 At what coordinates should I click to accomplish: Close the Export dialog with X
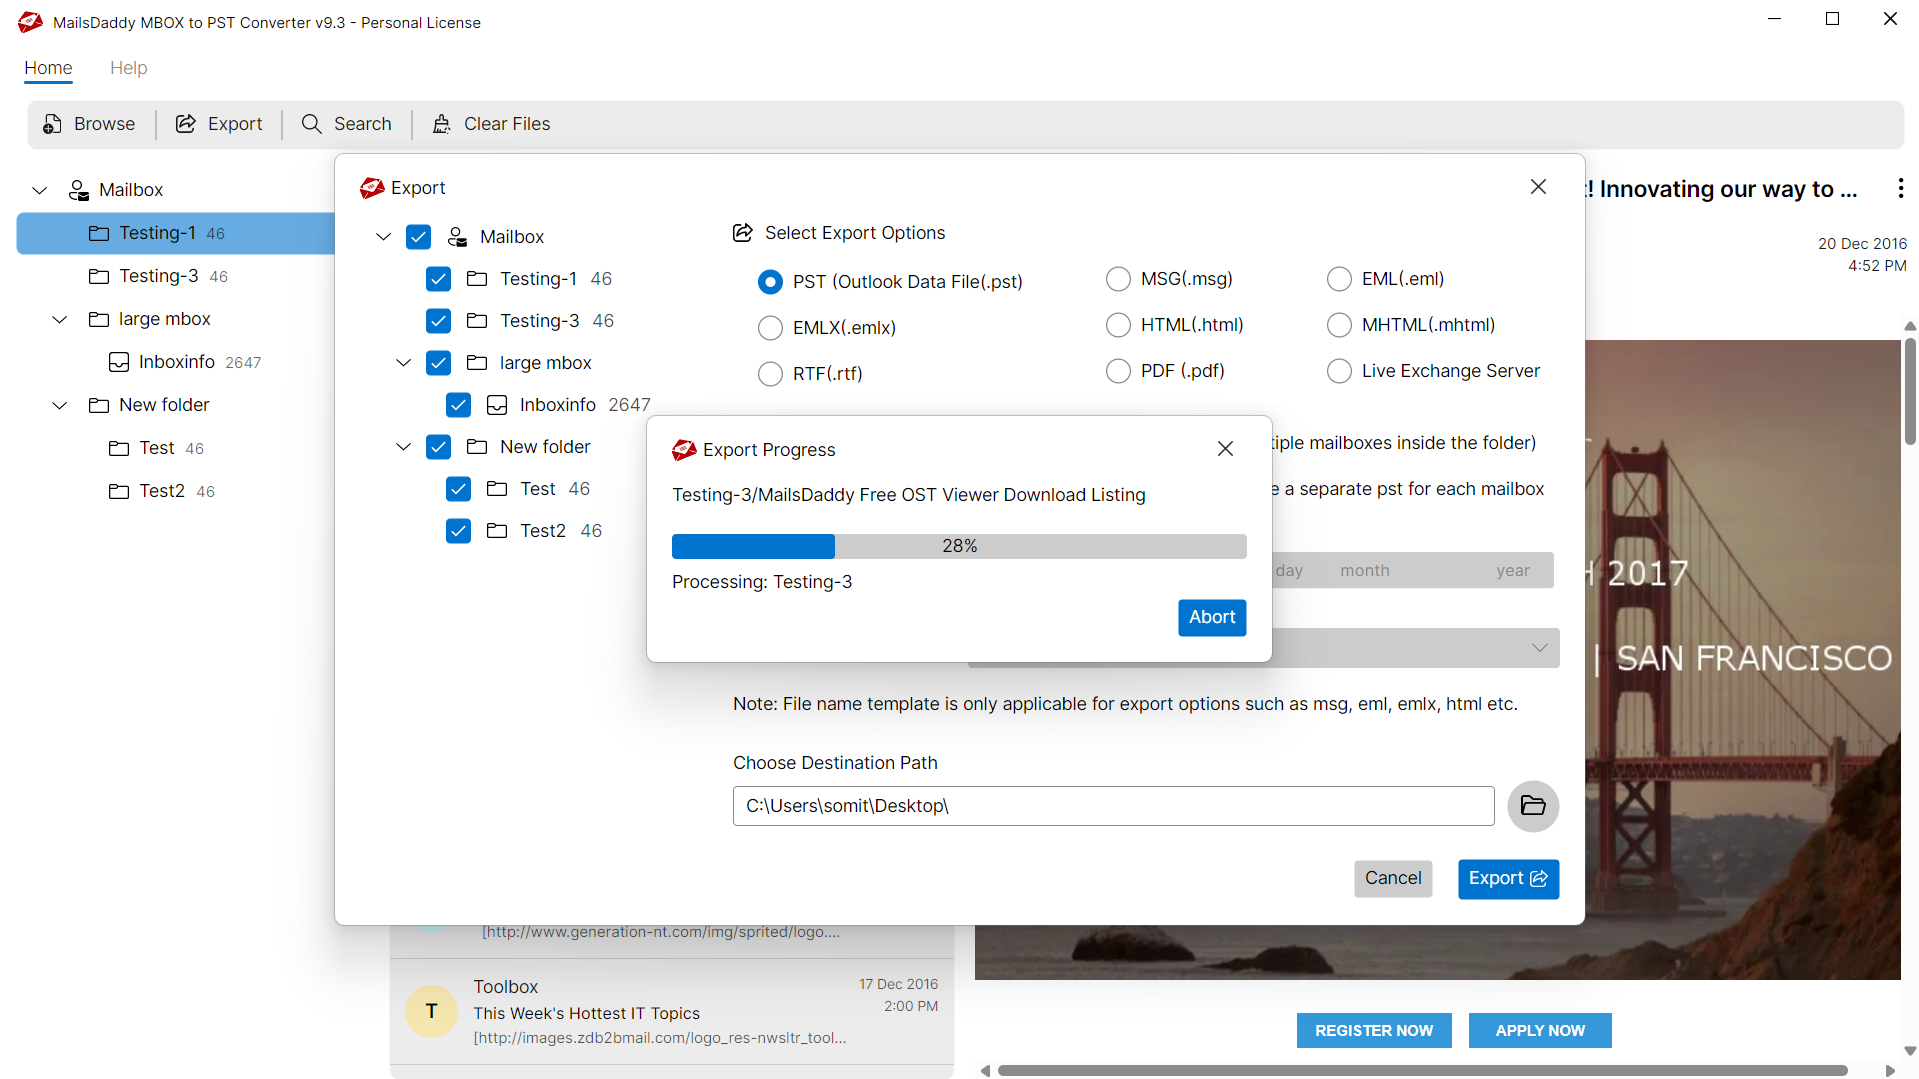(x=1538, y=187)
